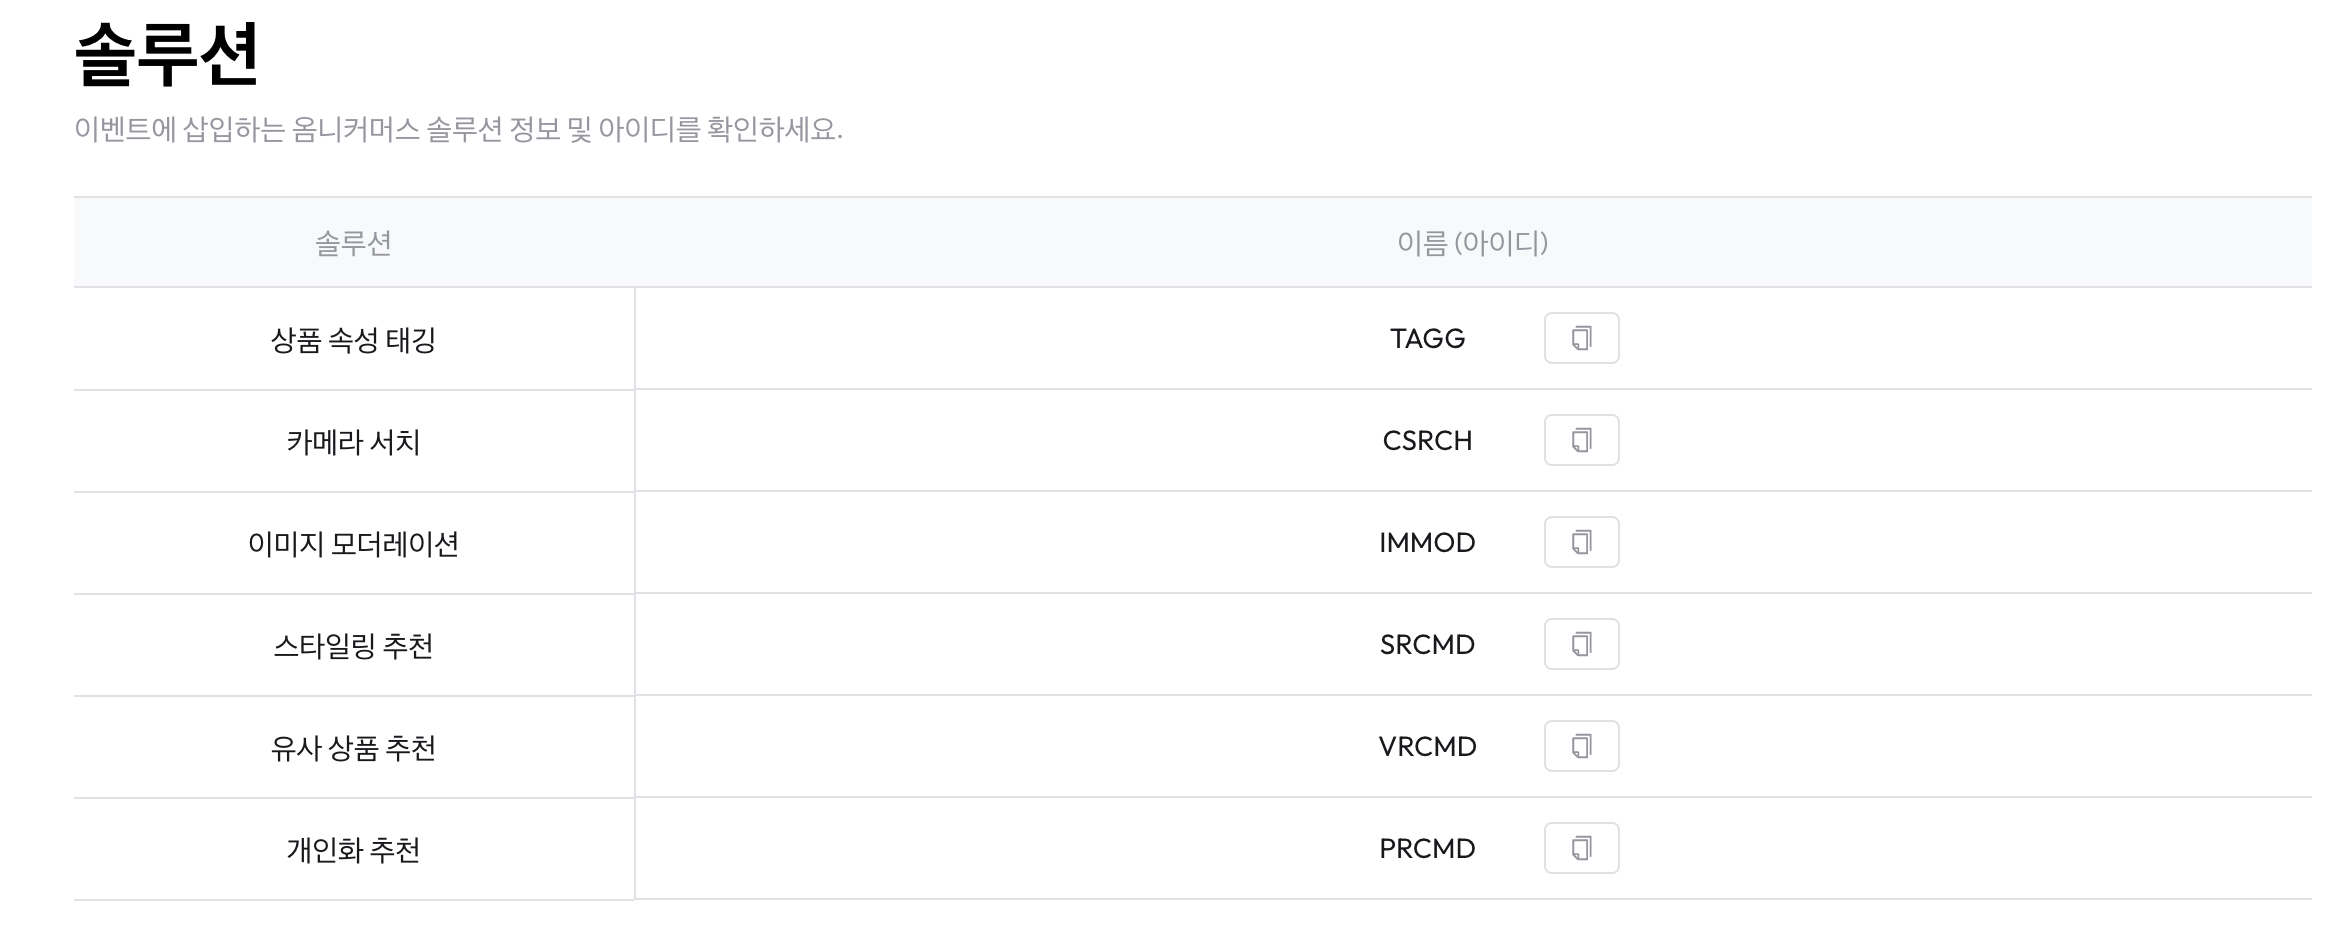This screenshot has width=2328, height=944.
Task: Click the IMMOD ID text
Action: pos(1427,543)
